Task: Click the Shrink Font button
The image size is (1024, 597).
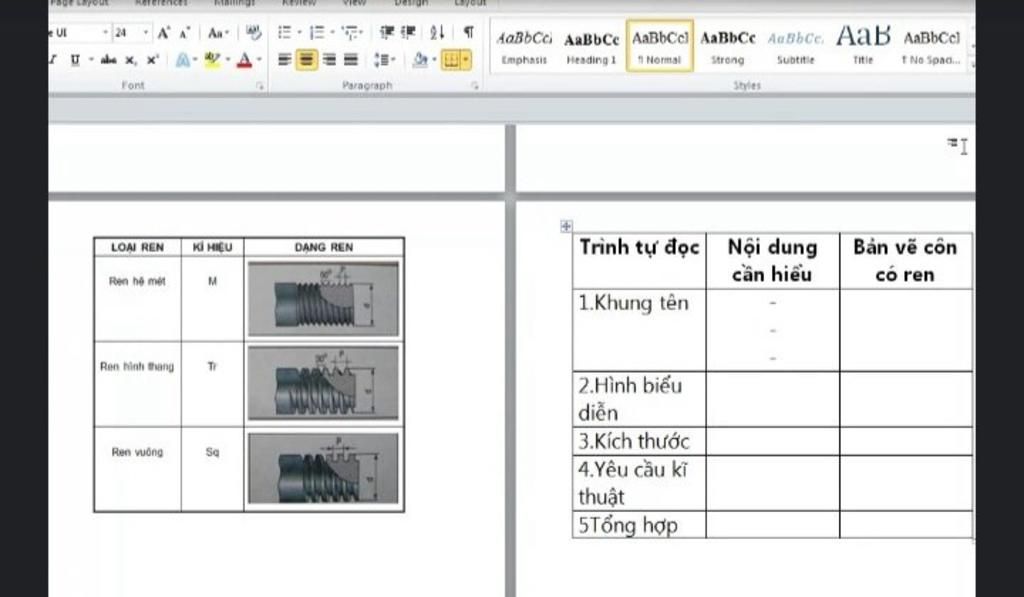Action: (x=185, y=33)
